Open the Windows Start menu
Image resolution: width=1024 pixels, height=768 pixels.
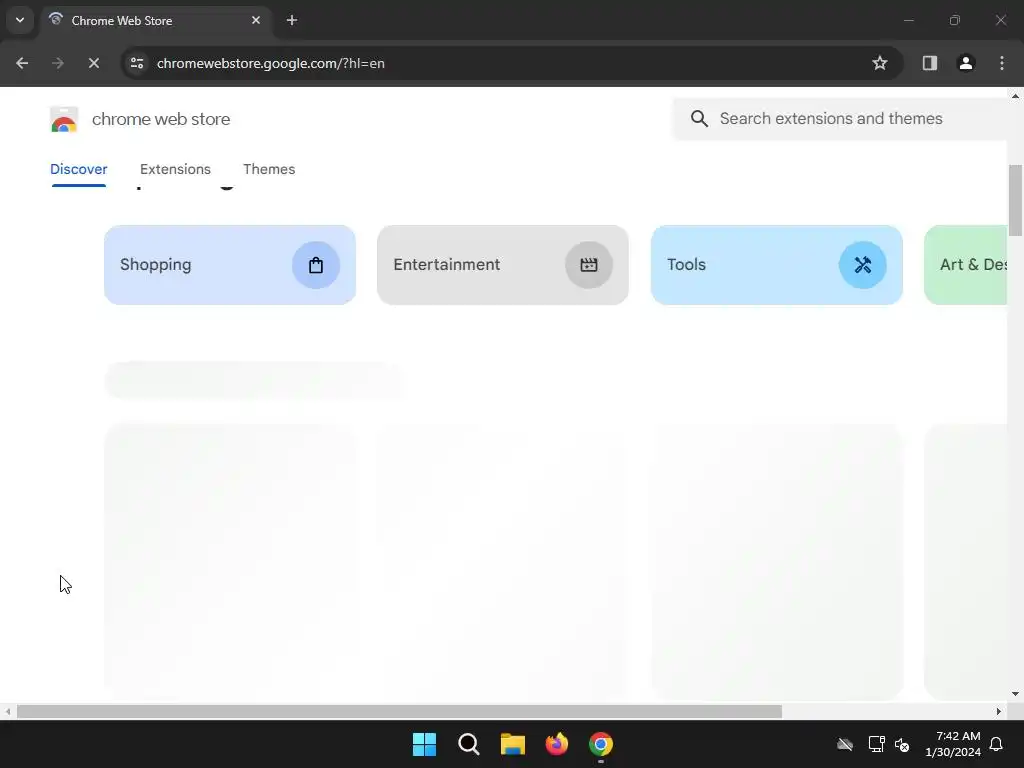tap(424, 744)
